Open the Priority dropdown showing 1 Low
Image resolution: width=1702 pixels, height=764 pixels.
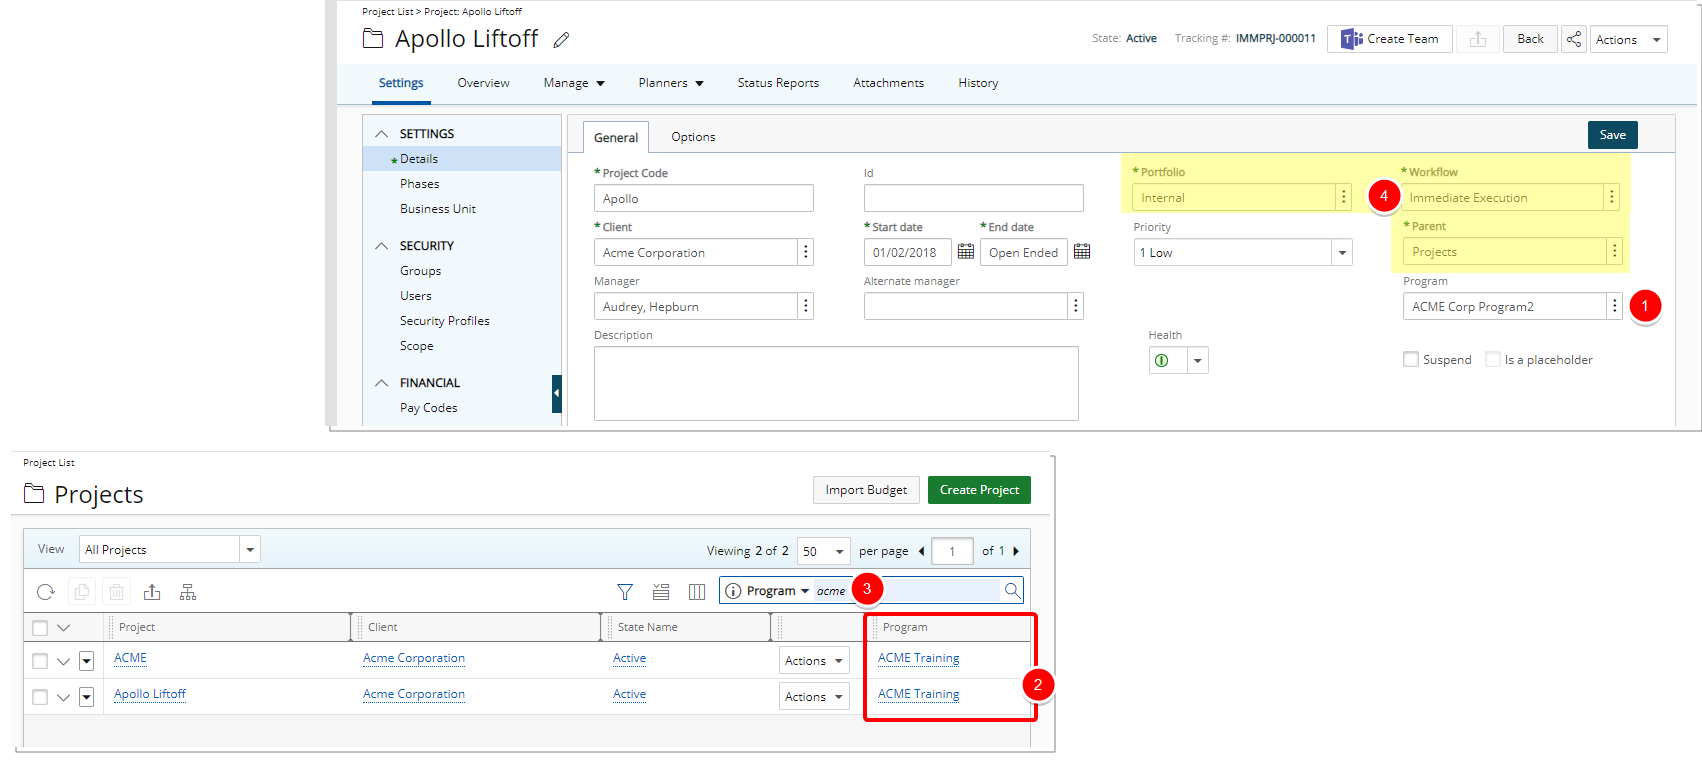pos(1342,252)
